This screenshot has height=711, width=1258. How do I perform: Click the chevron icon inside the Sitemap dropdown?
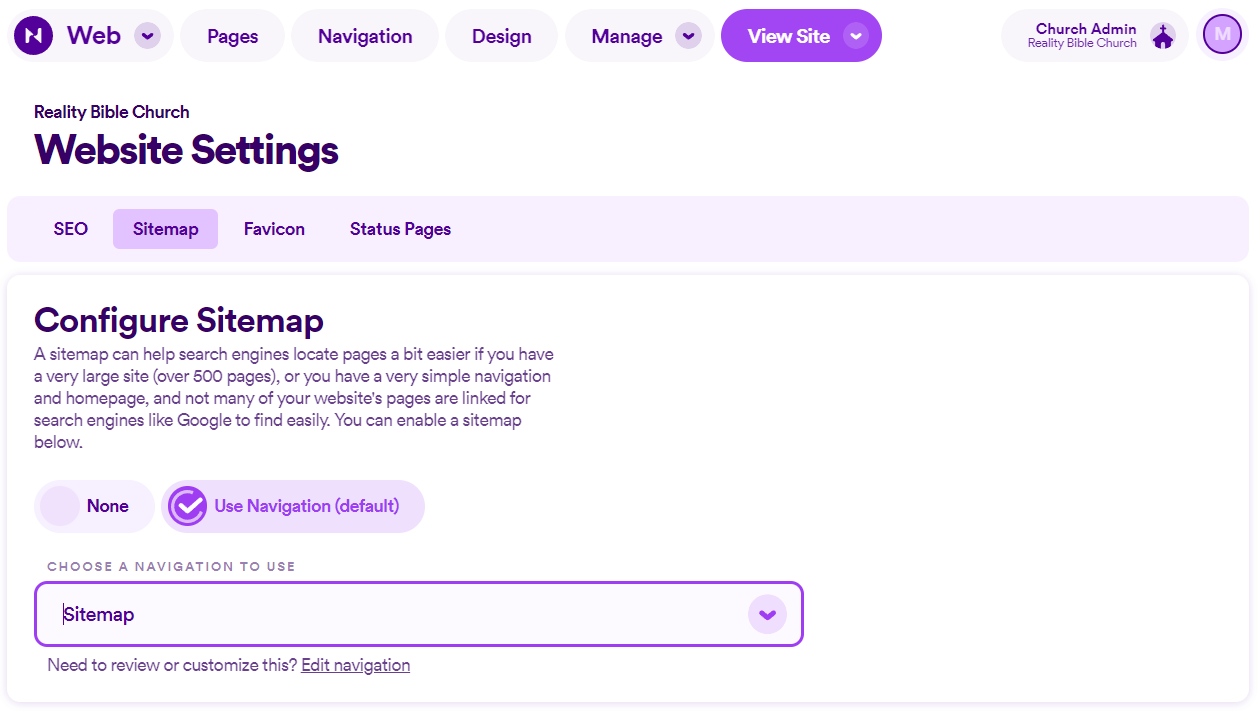coord(767,614)
